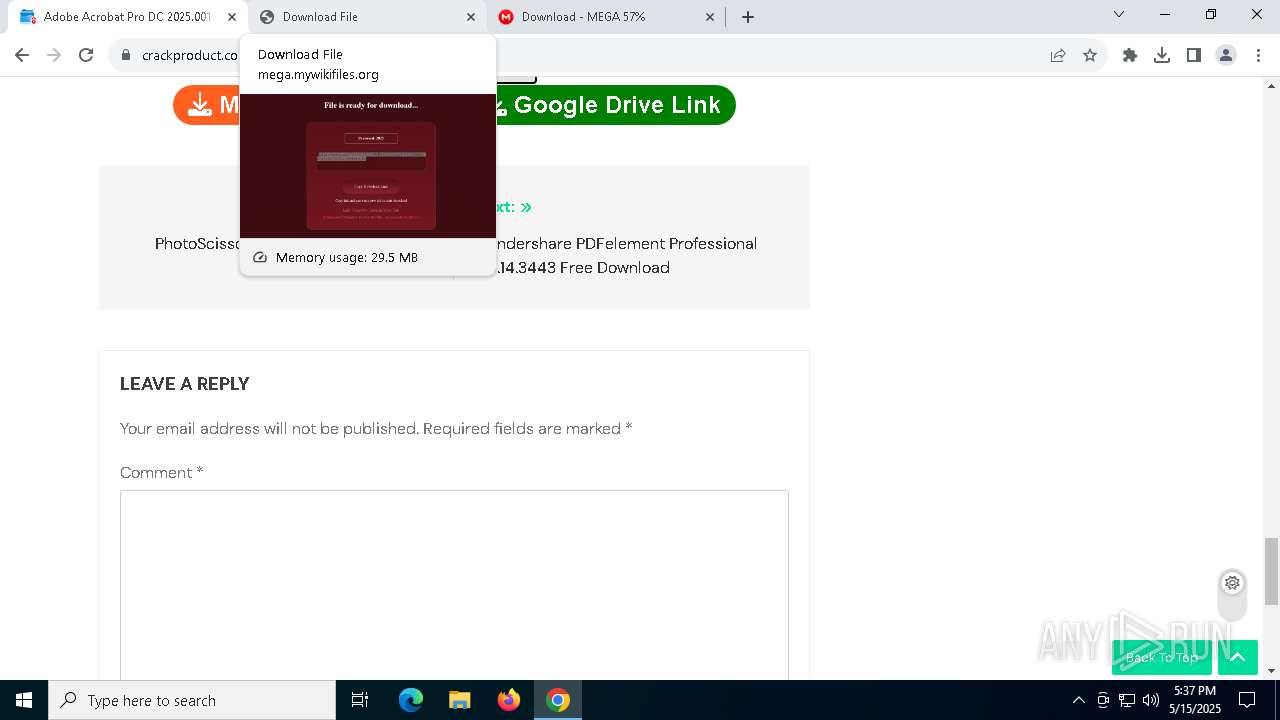
Task: Click the green up-arrow button
Action: tap(1237, 657)
